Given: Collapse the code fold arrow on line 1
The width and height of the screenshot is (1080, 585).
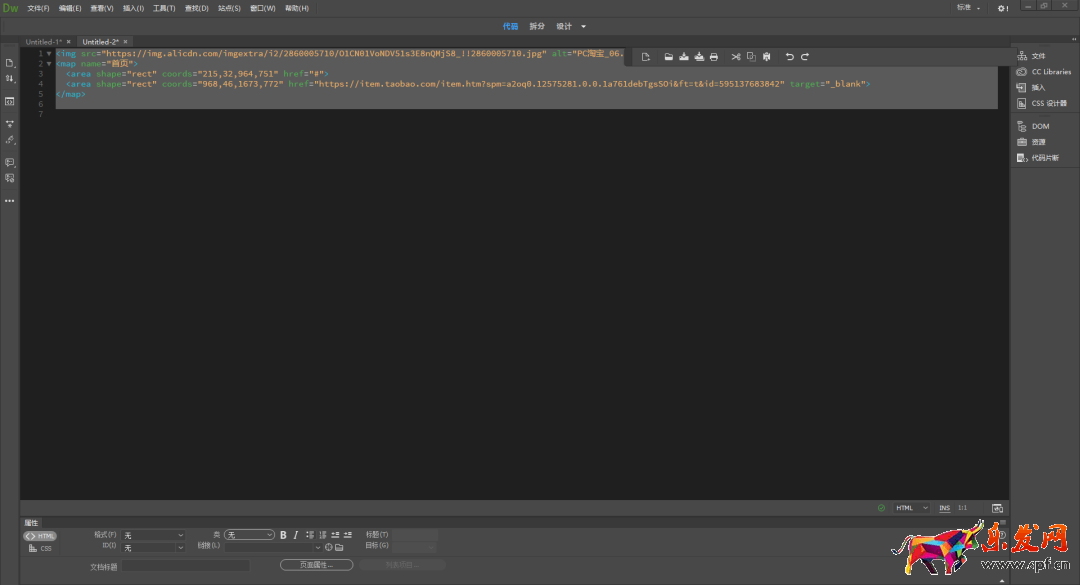Looking at the screenshot, I should [x=48, y=53].
